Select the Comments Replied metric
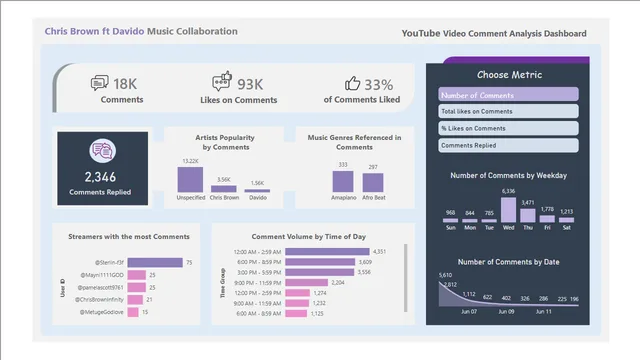Image resolution: width=640 pixels, height=360 pixels. (x=508, y=145)
